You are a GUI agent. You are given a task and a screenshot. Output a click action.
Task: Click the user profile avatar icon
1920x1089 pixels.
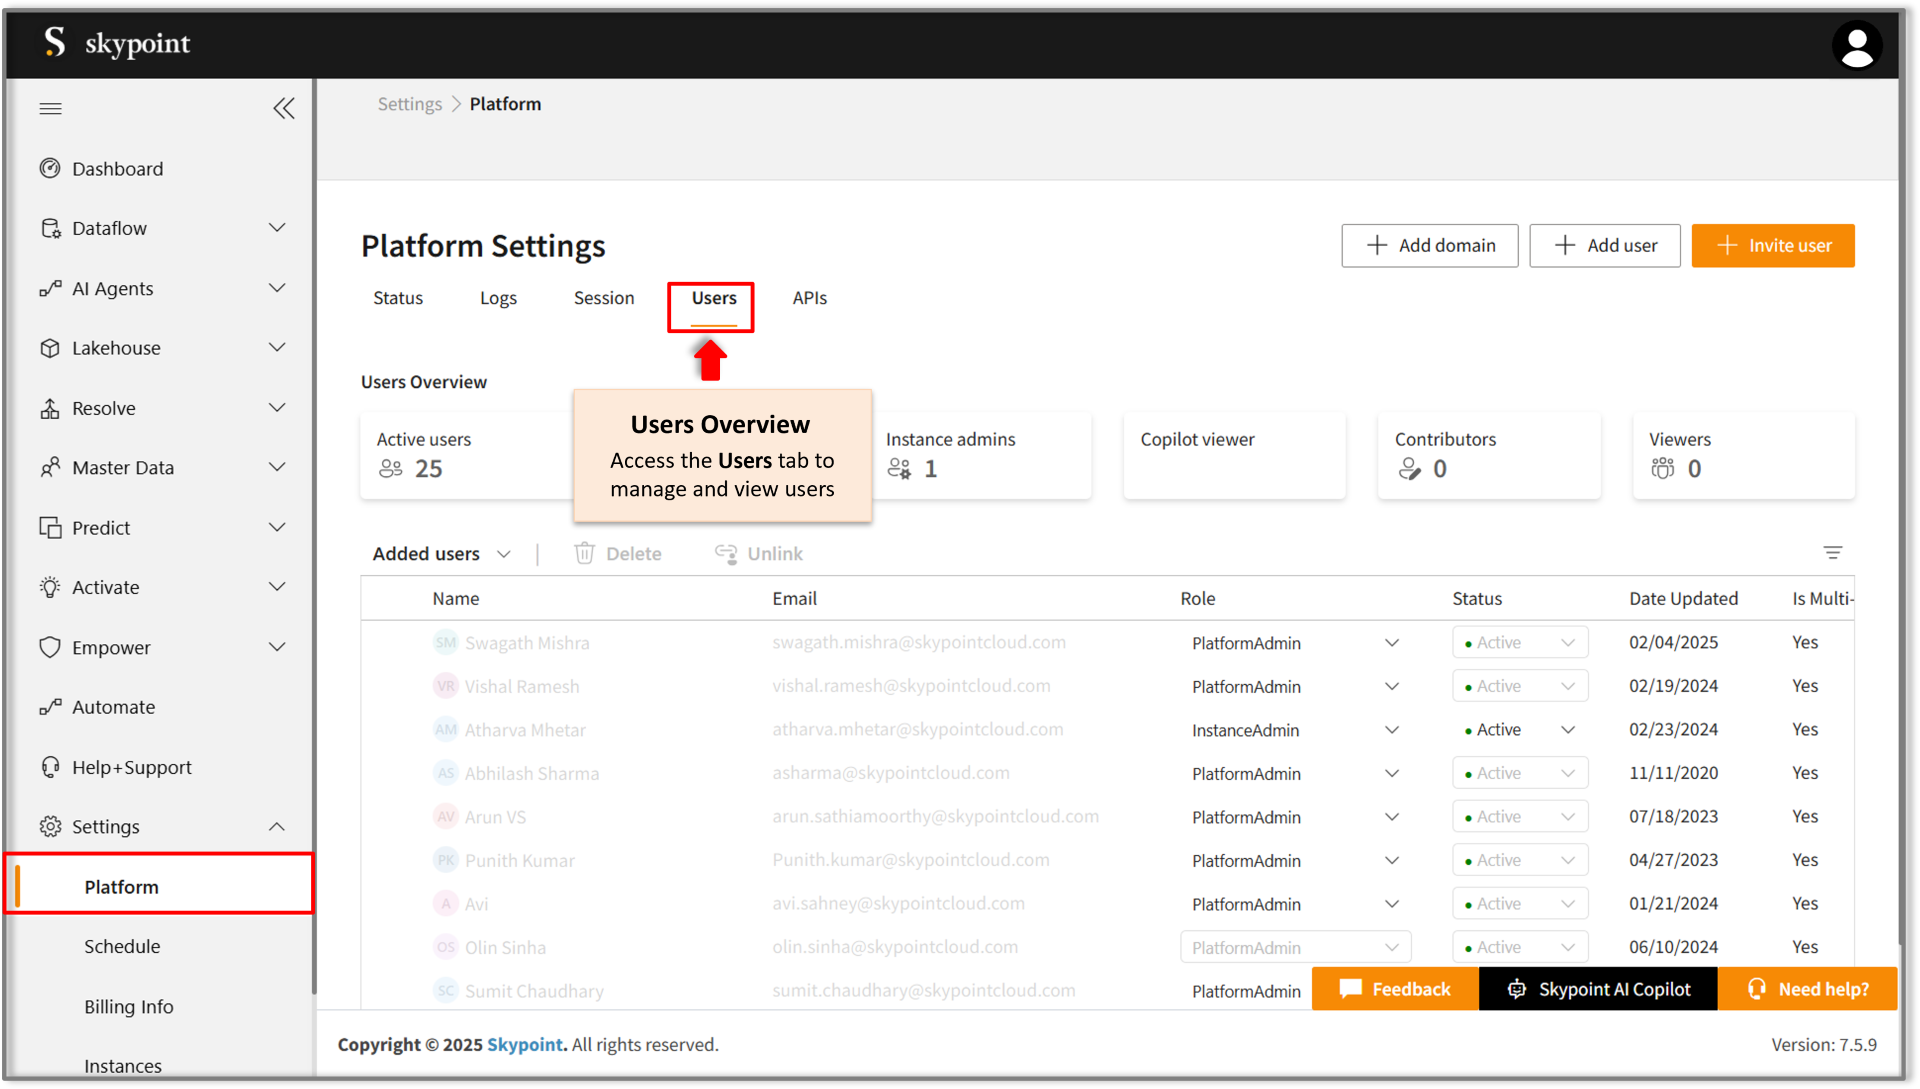pos(1856,46)
